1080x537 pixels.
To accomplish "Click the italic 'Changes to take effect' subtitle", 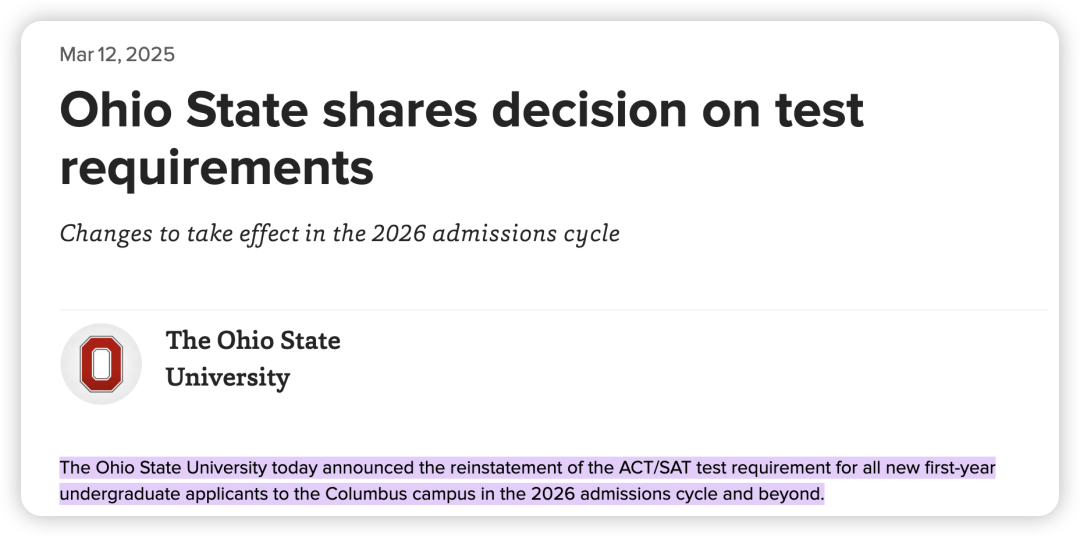I will click(340, 233).
